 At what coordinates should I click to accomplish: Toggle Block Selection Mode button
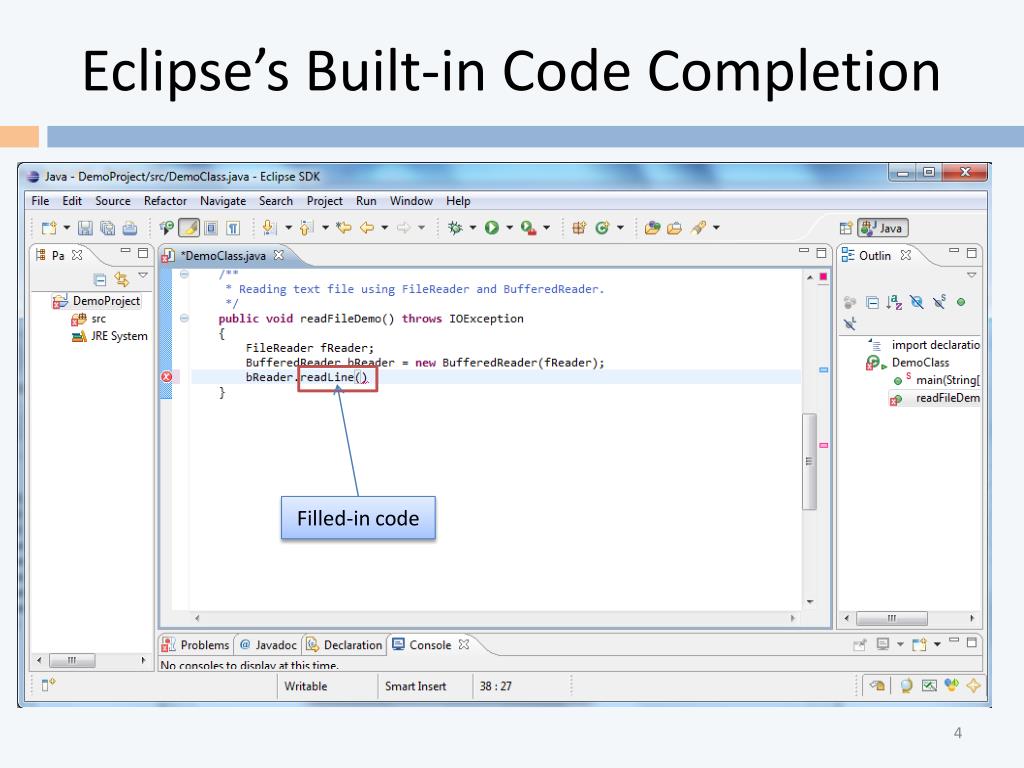pyautogui.click(x=211, y=228)
